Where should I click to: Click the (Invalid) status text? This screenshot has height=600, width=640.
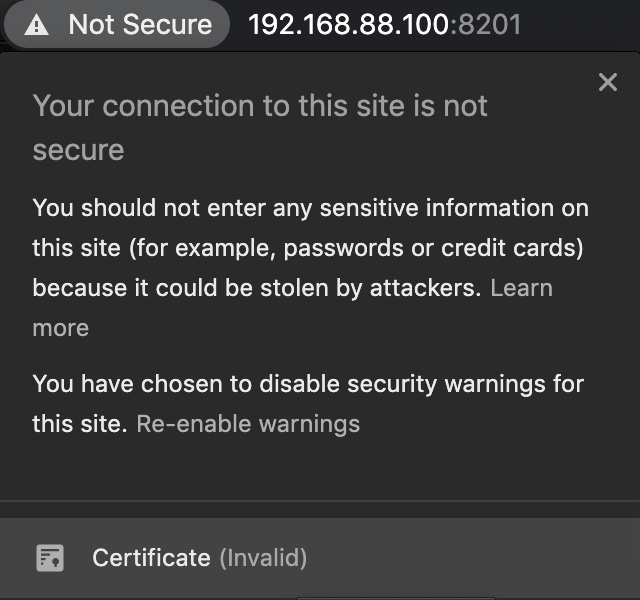tap(263, 558)
